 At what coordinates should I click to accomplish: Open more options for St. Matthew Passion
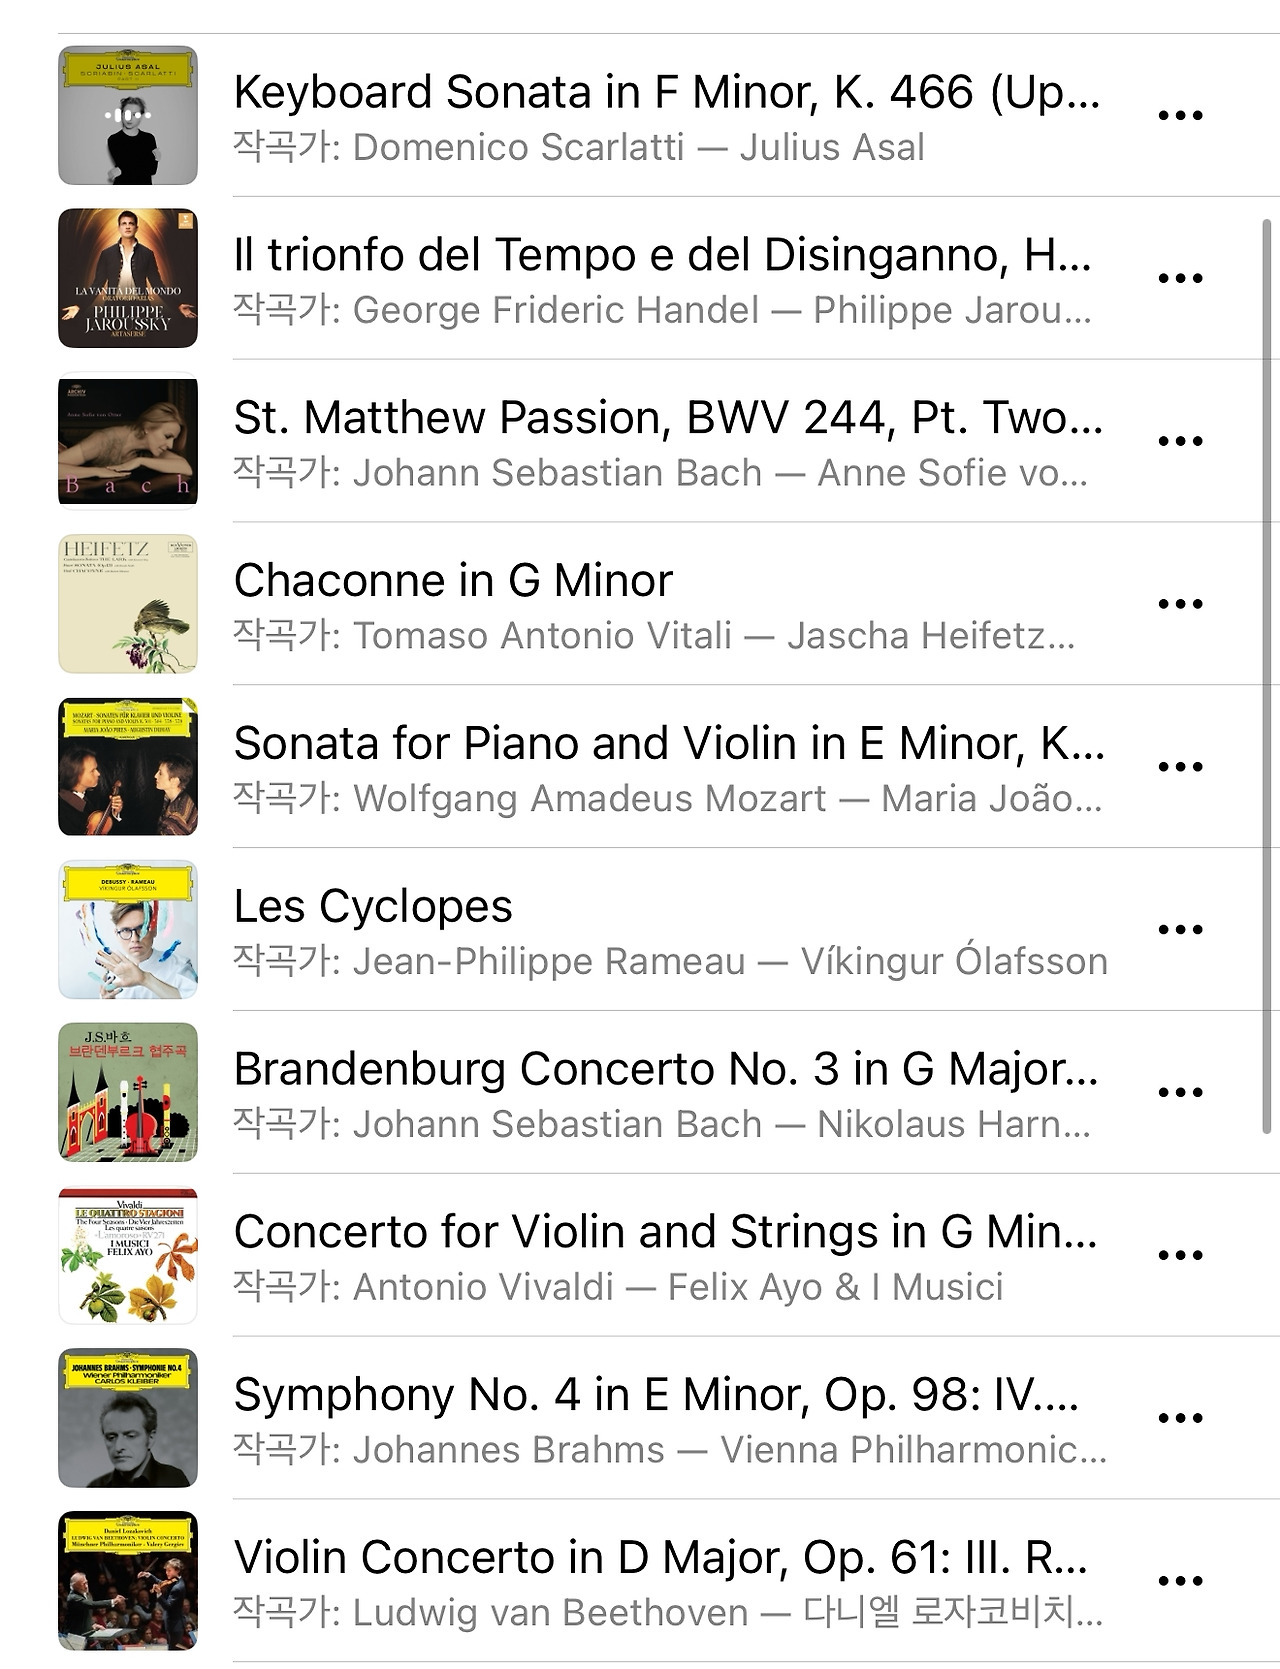(x=1180, y=441)
